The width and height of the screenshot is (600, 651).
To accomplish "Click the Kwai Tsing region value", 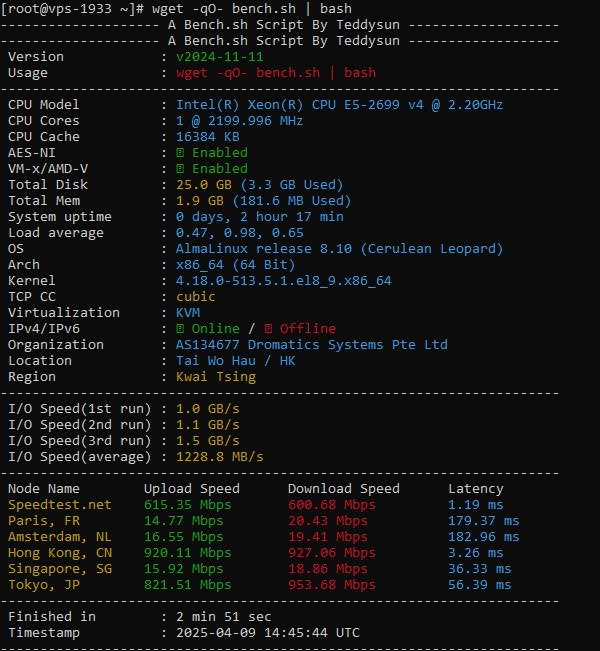I will pos(216,377).
